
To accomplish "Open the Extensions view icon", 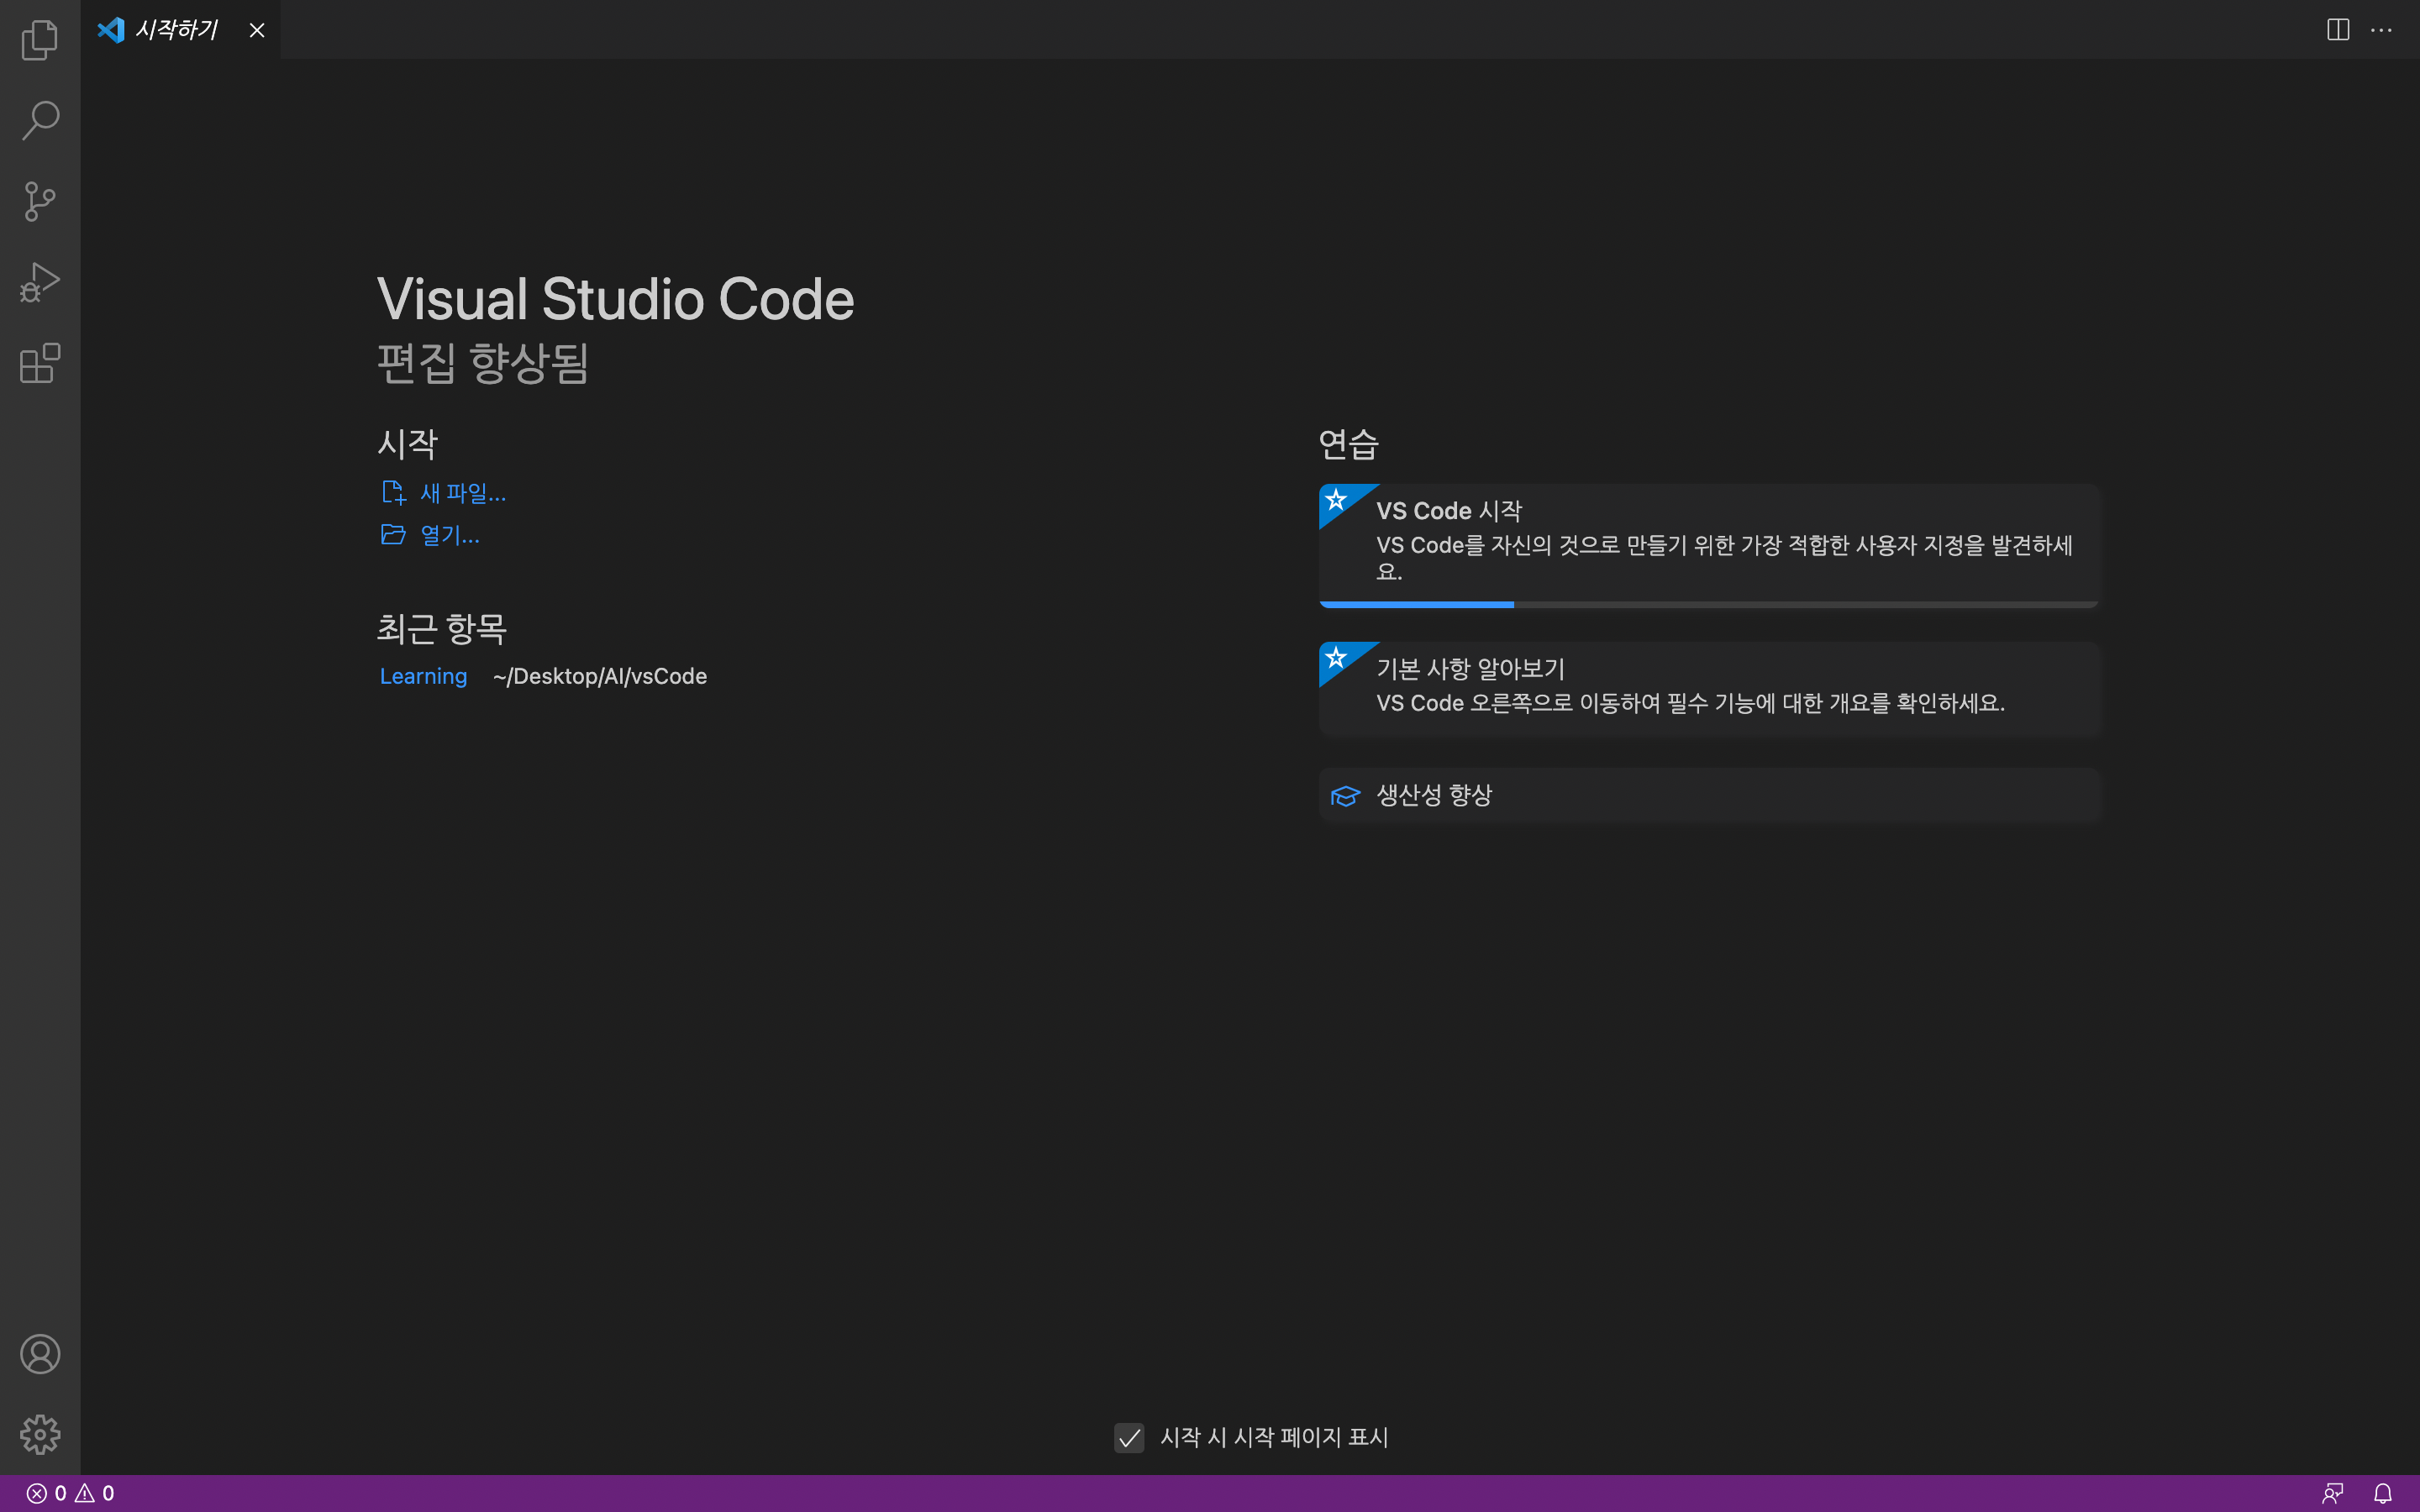I will (40, 363).
